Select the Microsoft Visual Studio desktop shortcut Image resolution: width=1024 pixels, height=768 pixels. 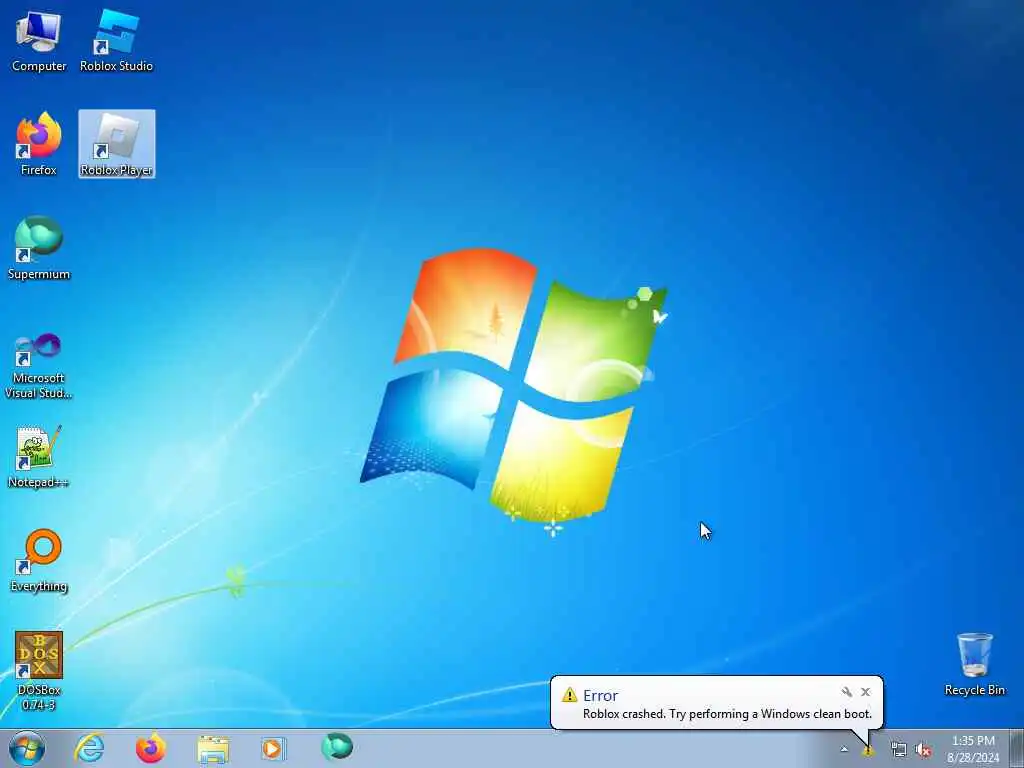click(x=39, y=366)
